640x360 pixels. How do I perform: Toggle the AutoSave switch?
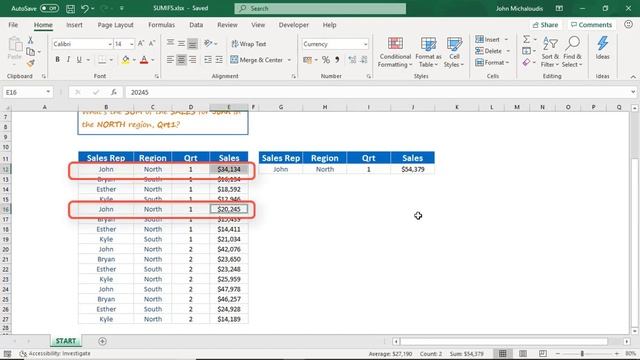click(x=49, y=8)
